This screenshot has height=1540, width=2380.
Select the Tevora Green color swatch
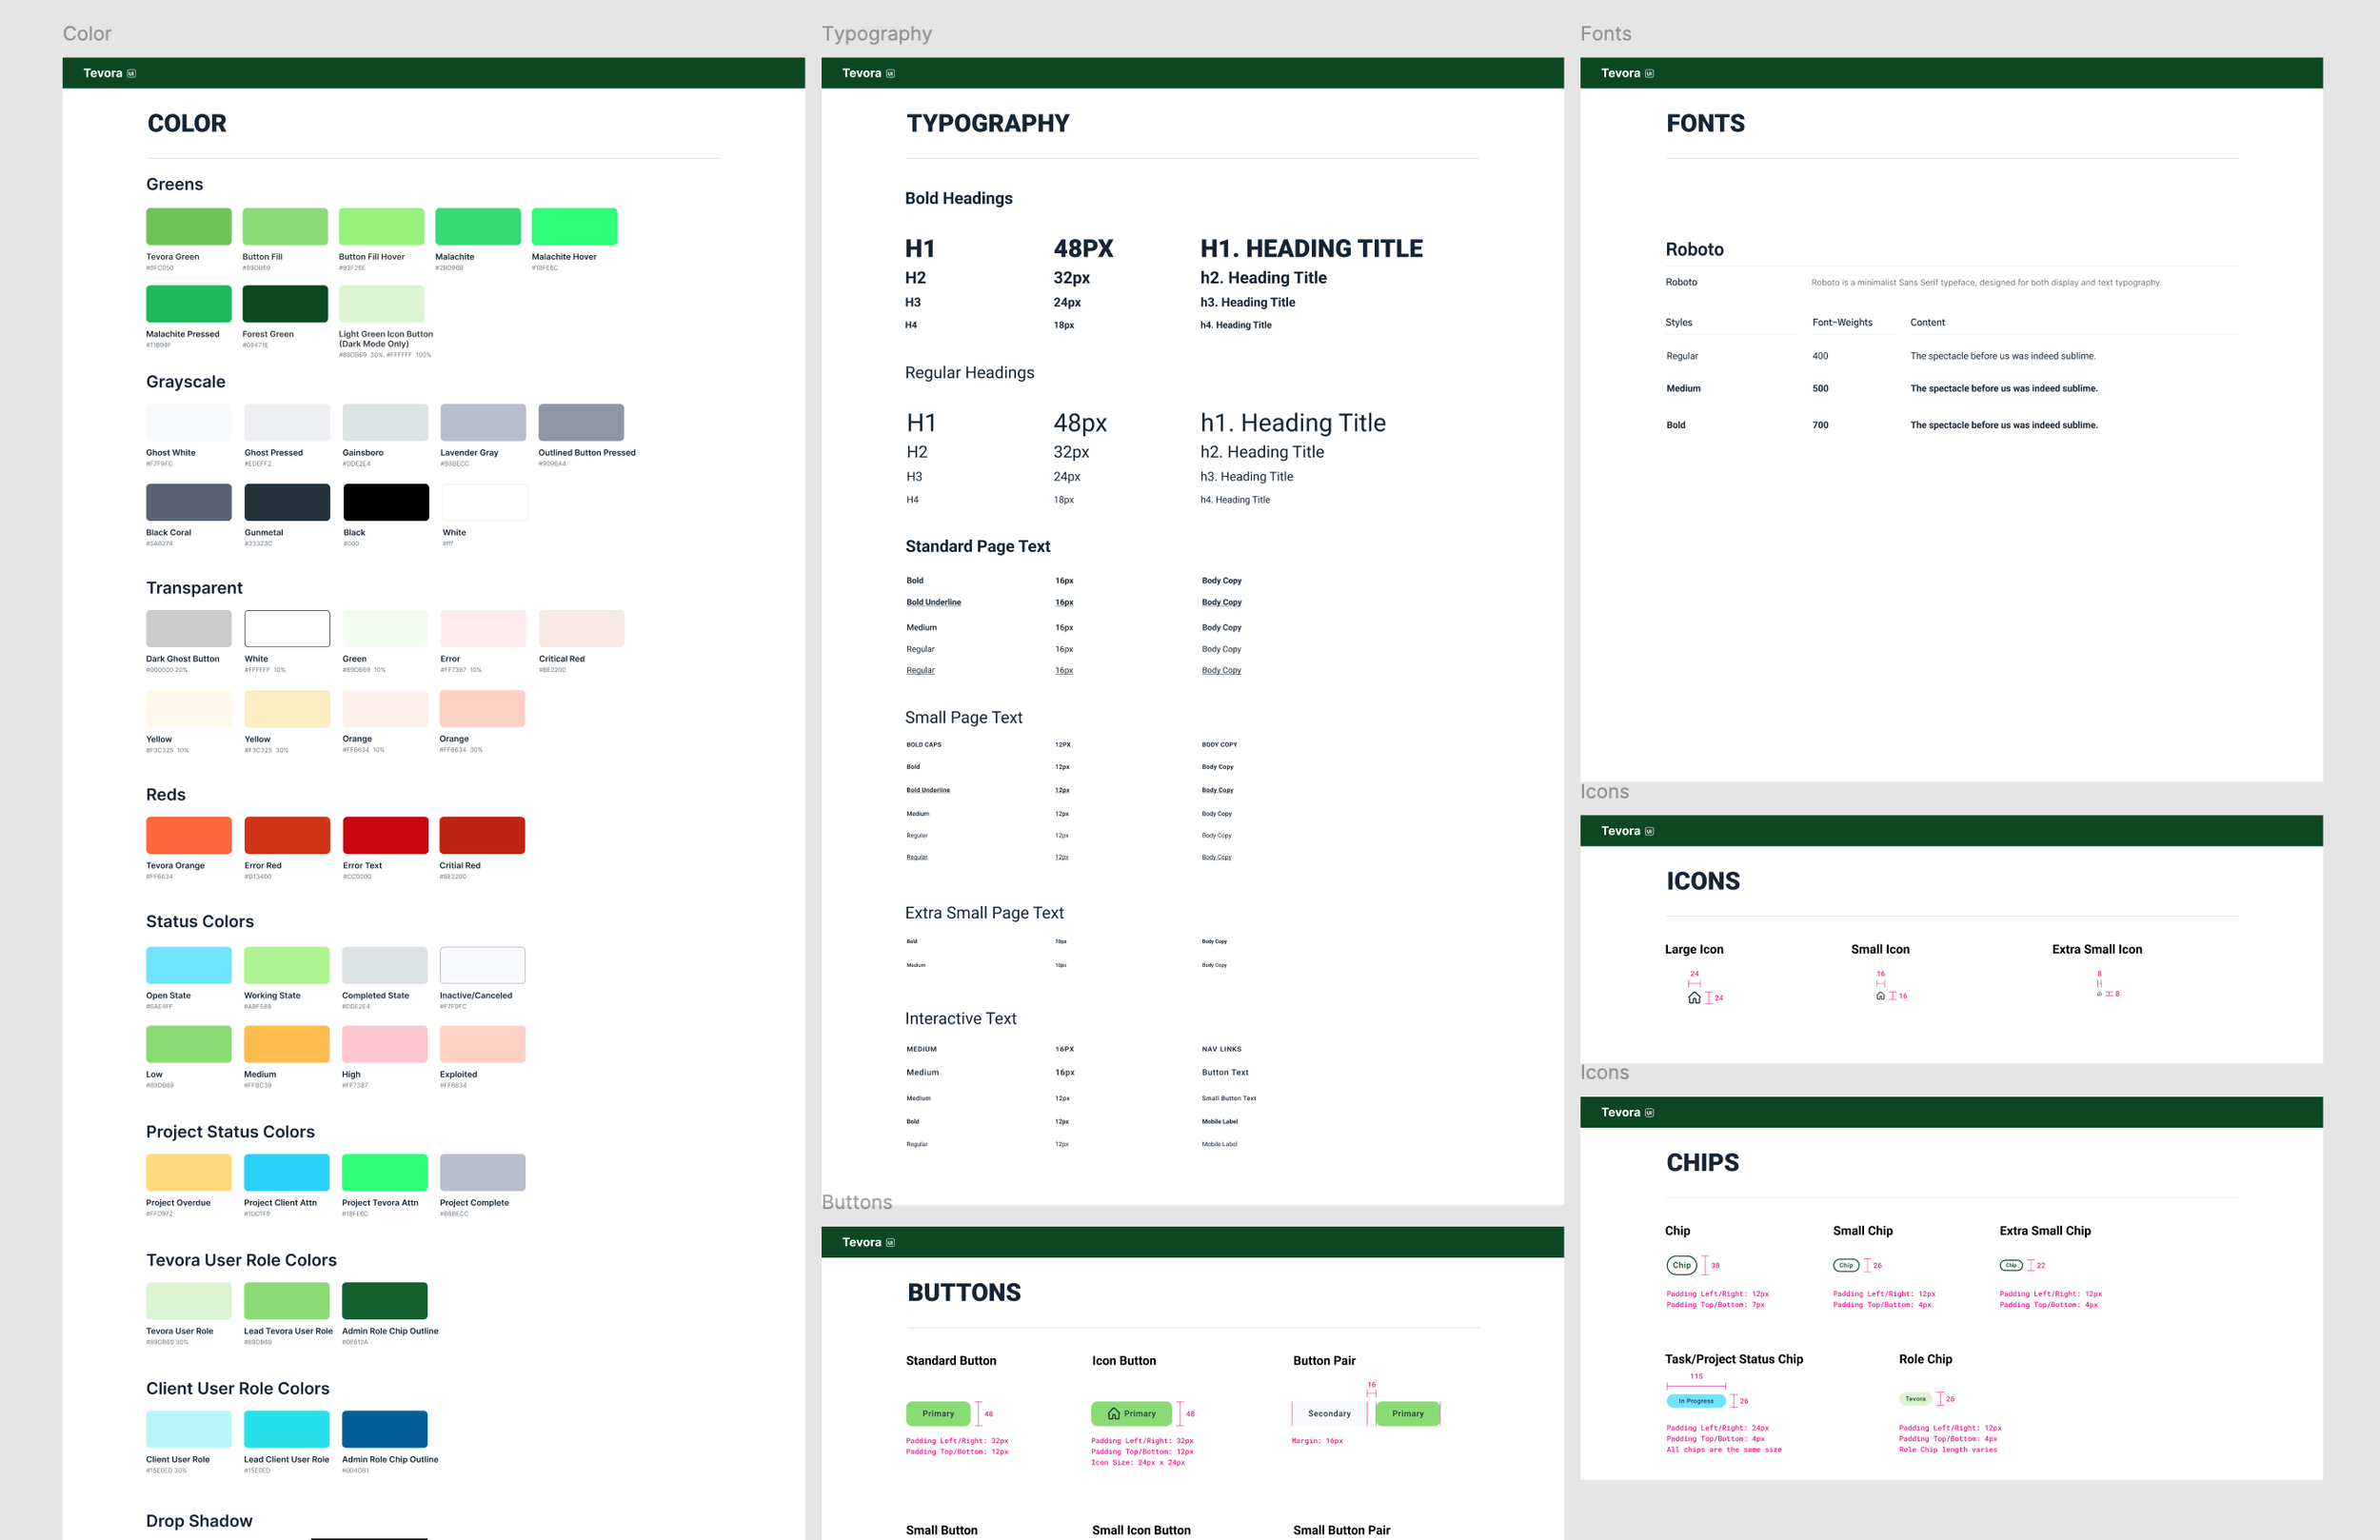coord(188,227)
